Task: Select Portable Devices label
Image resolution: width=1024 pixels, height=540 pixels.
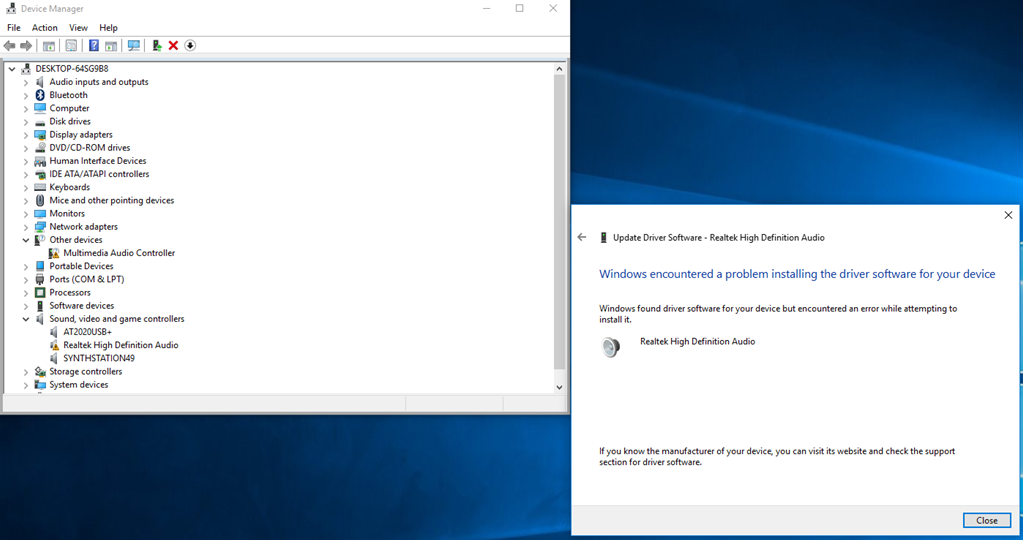Action: 81,266
